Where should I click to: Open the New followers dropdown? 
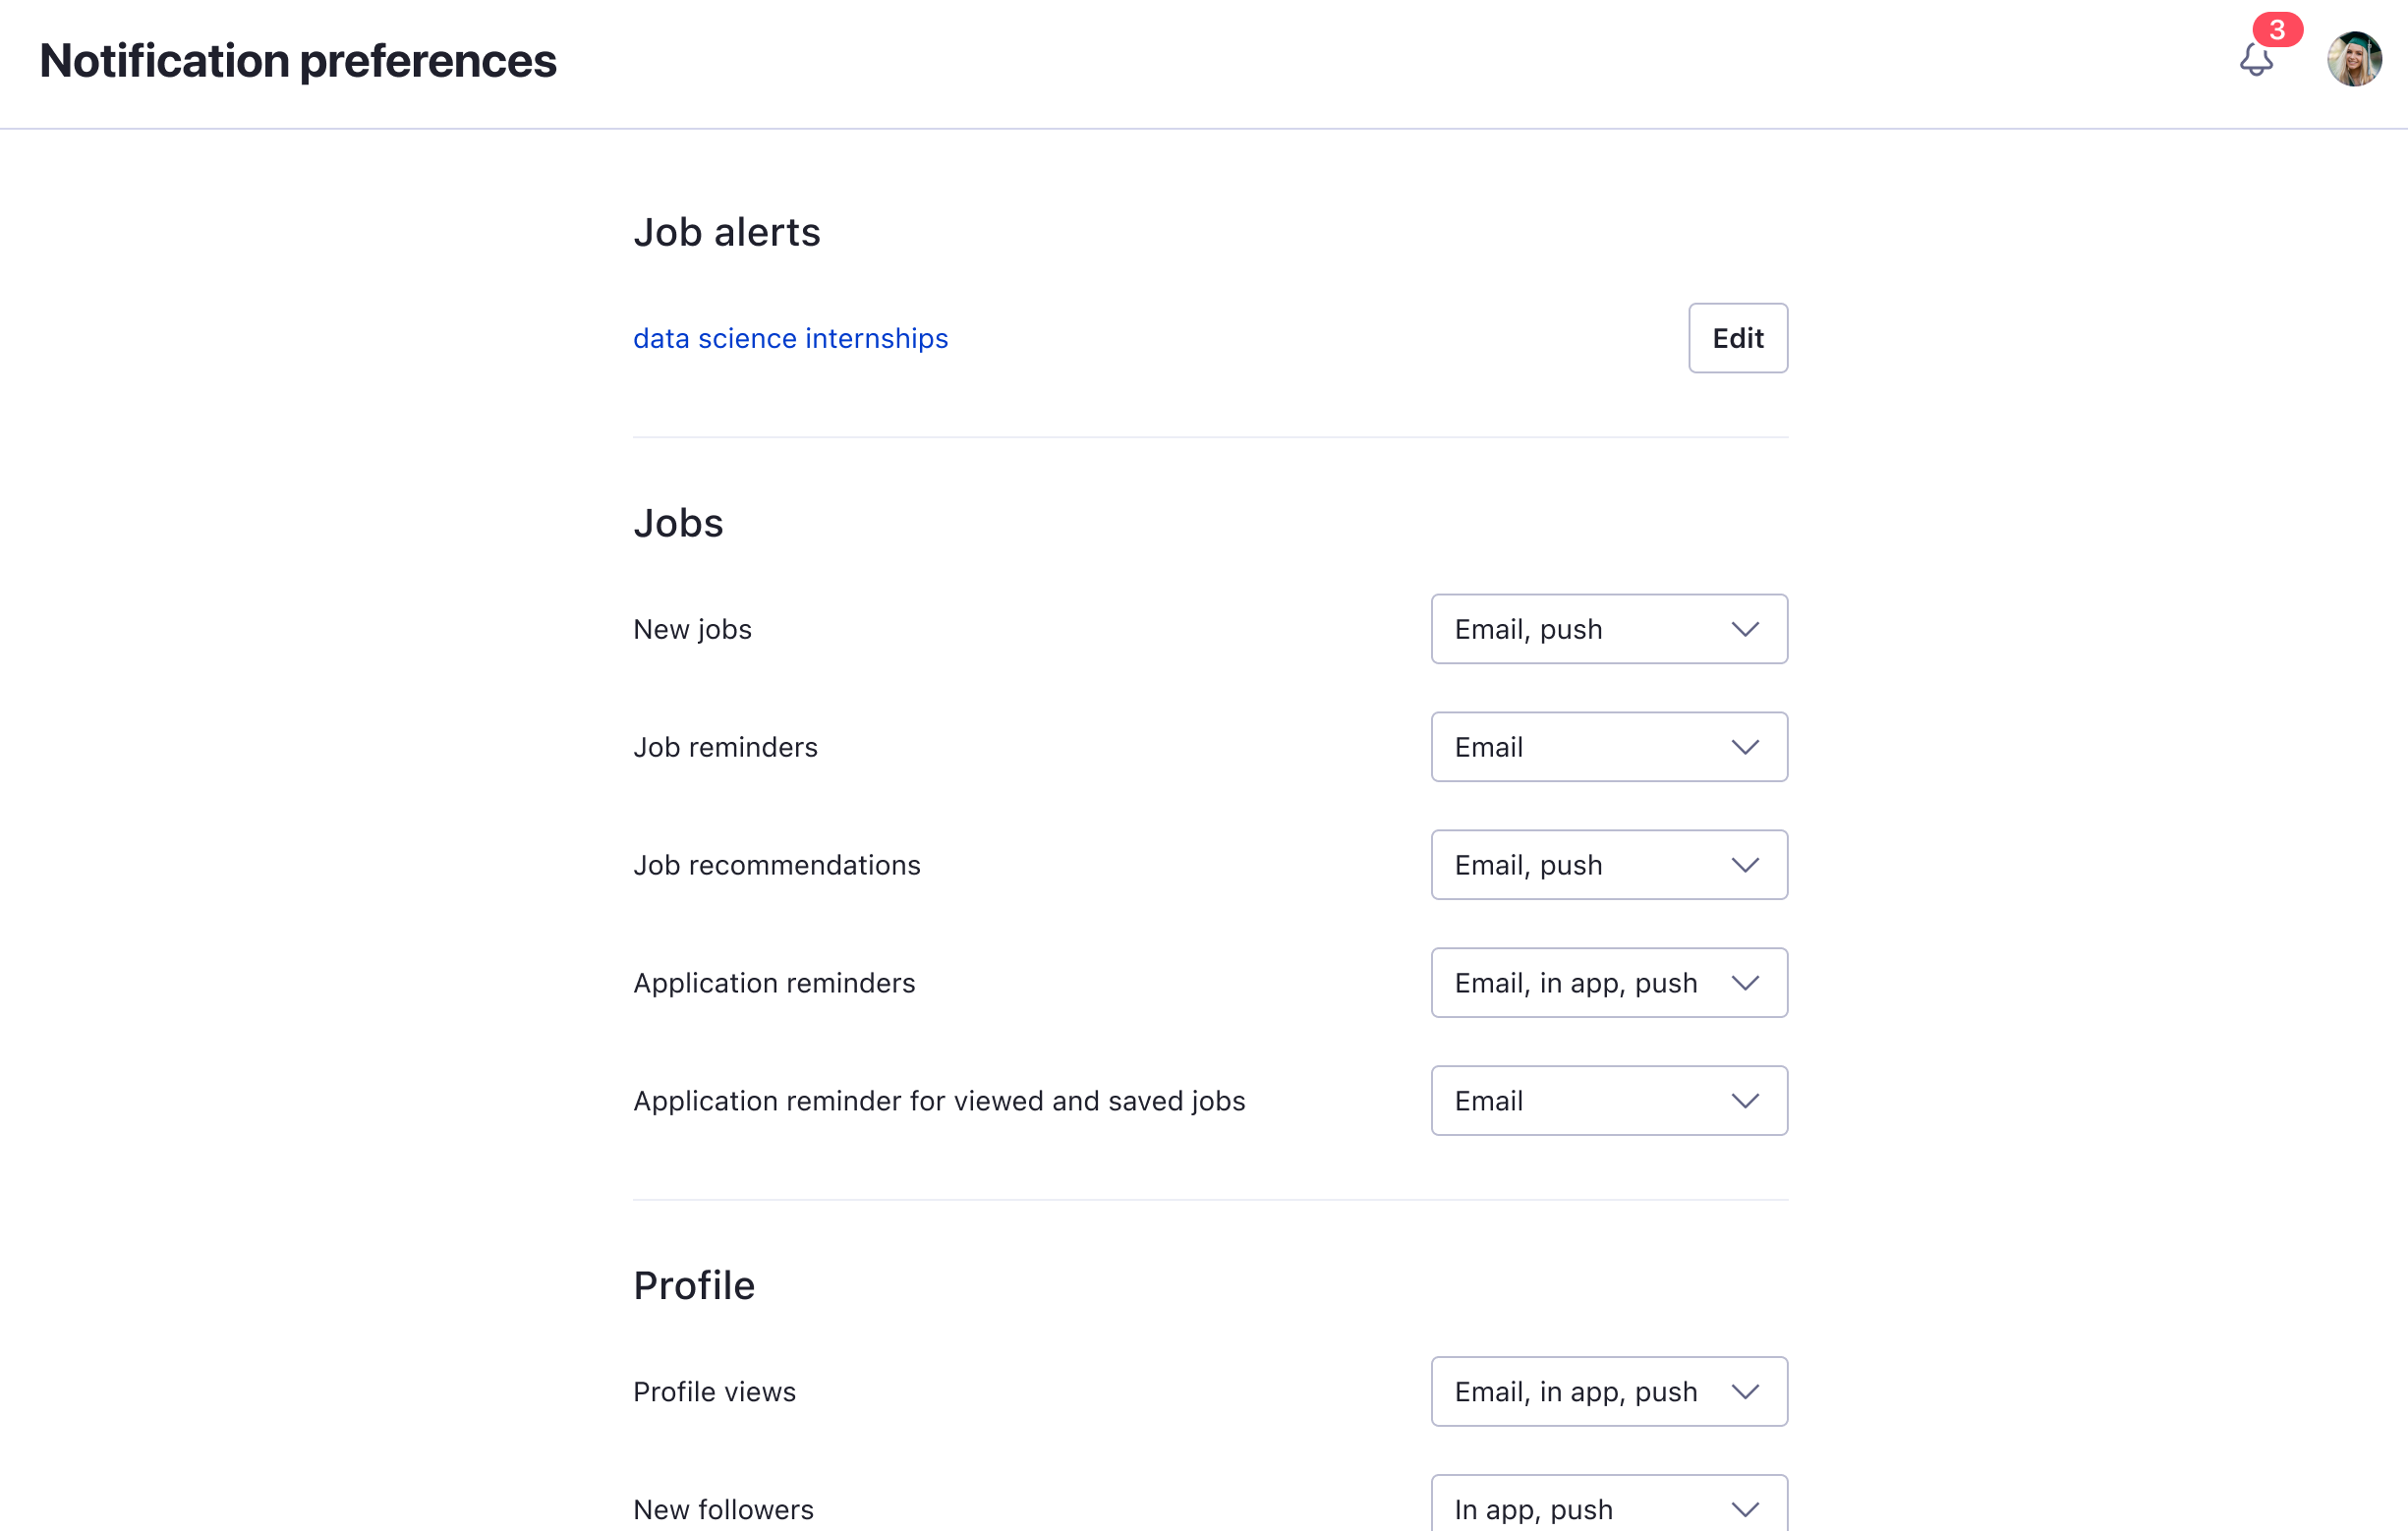1609,1504
